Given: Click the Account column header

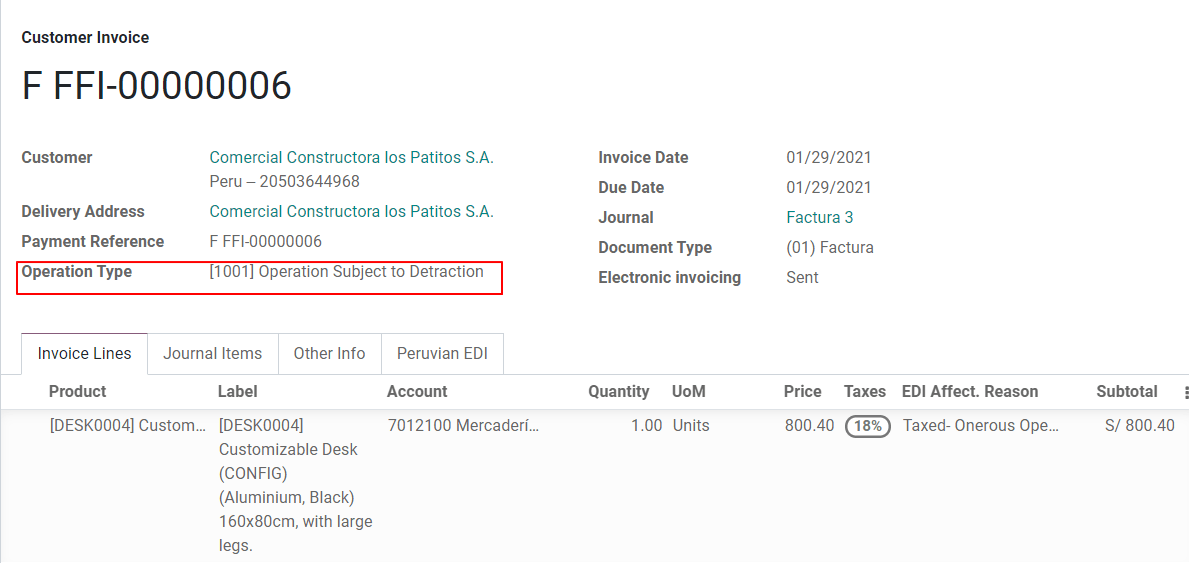Looking at the screenshot, I should point(417,392).
